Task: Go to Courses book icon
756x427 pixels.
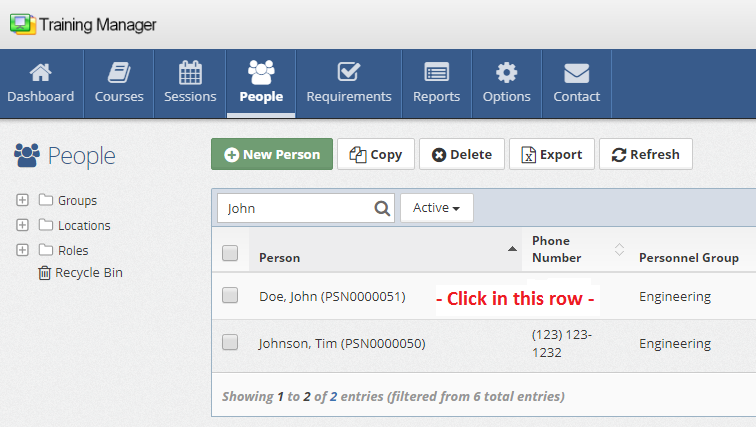Action: tap(119, 73)
